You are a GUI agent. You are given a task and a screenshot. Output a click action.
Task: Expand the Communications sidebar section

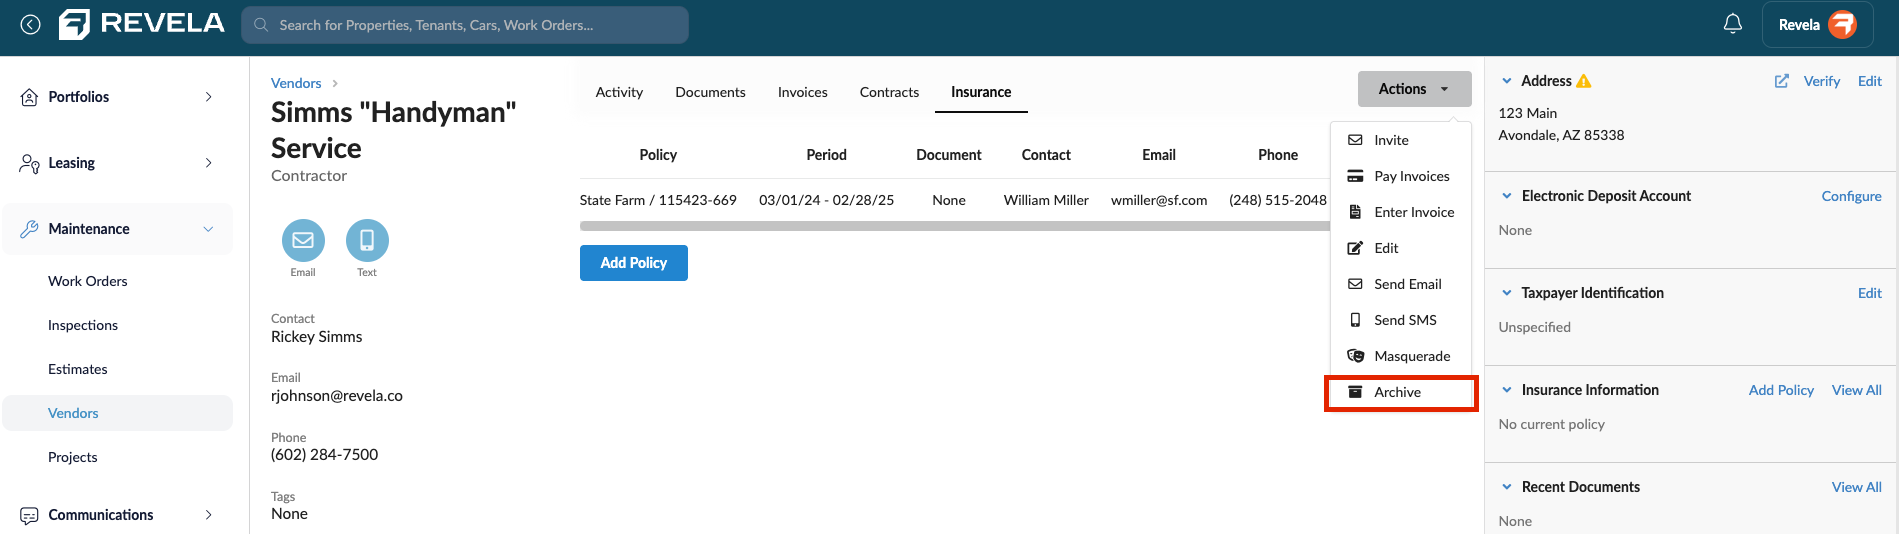tap(208, 515)
